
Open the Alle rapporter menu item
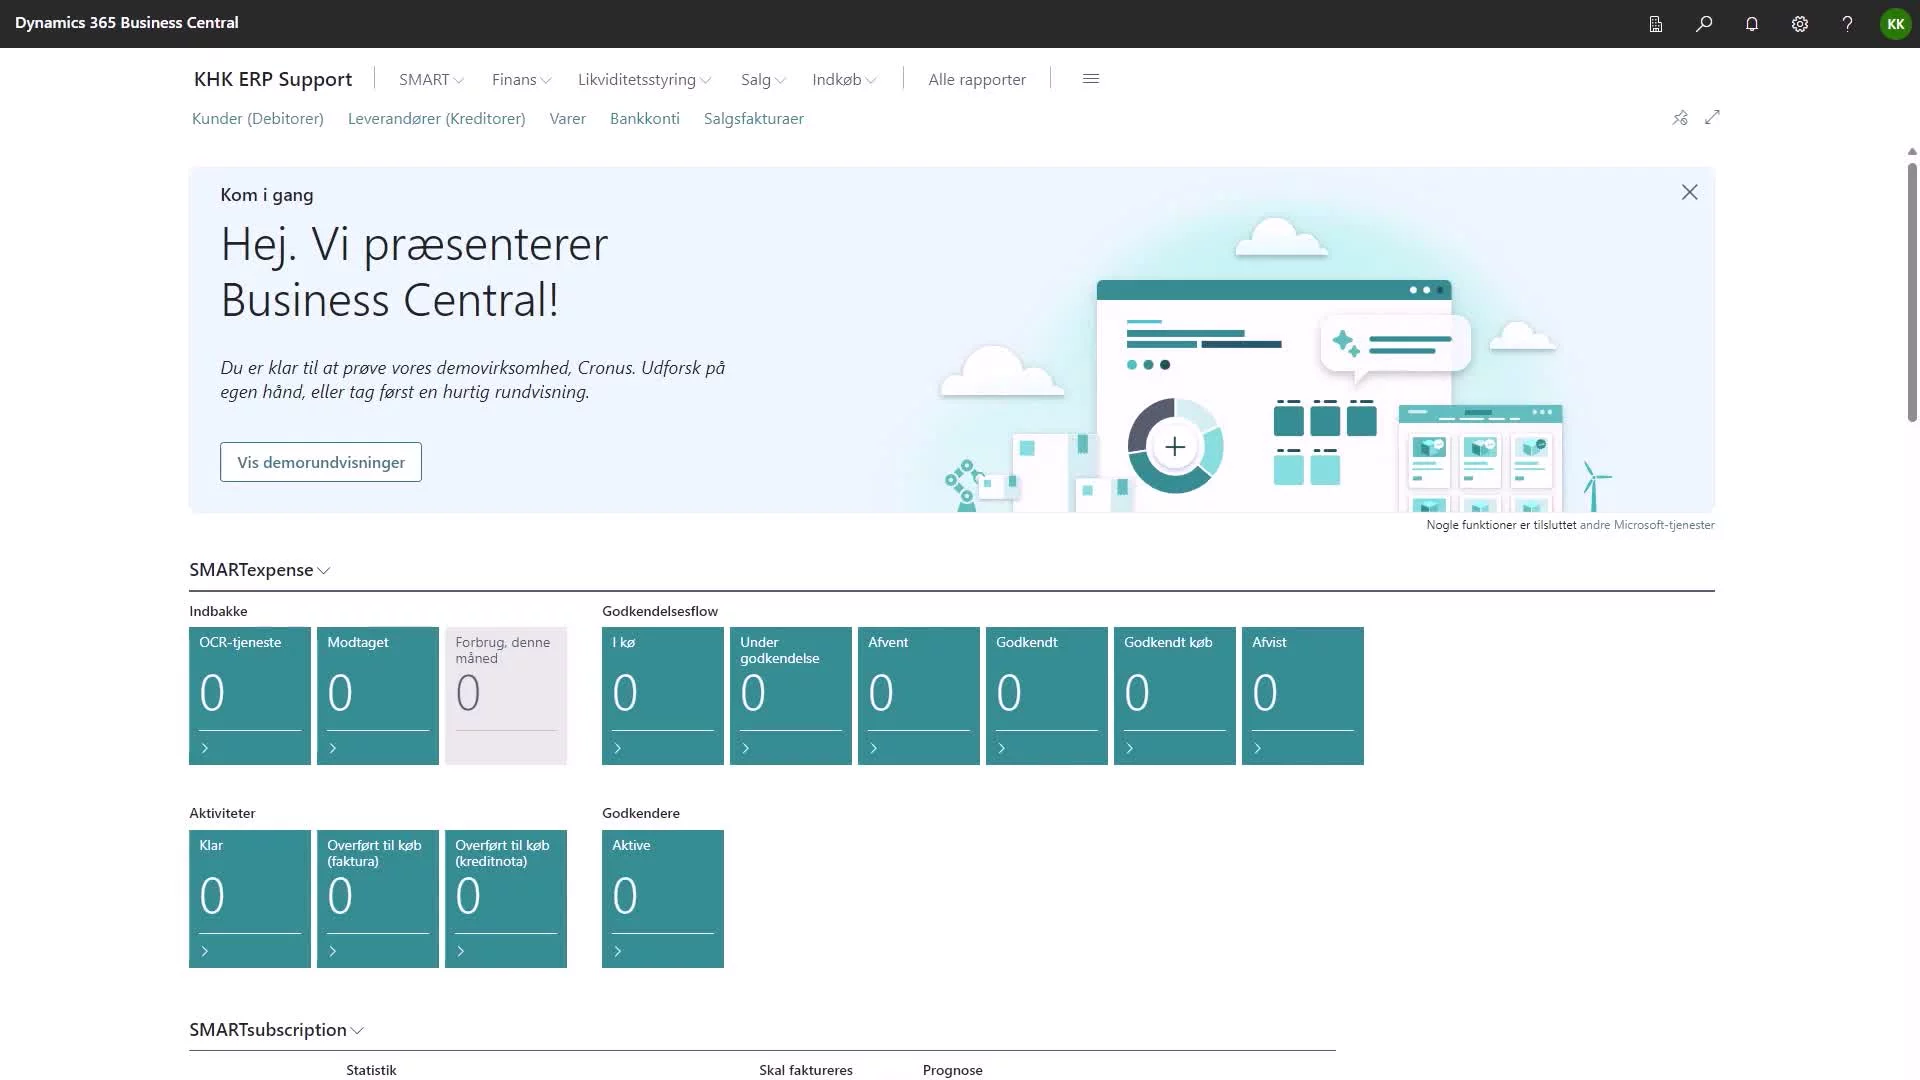977,80
